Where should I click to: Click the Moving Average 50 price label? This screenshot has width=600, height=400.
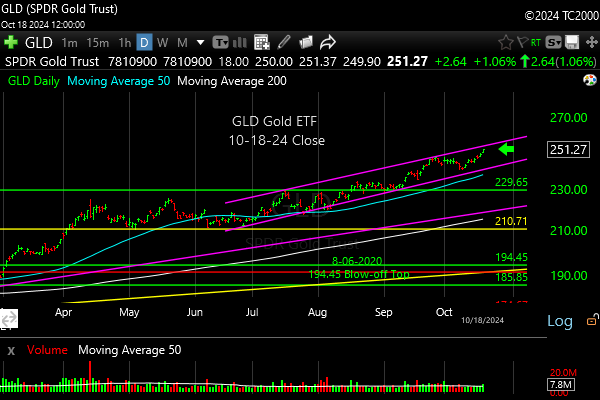119,81
